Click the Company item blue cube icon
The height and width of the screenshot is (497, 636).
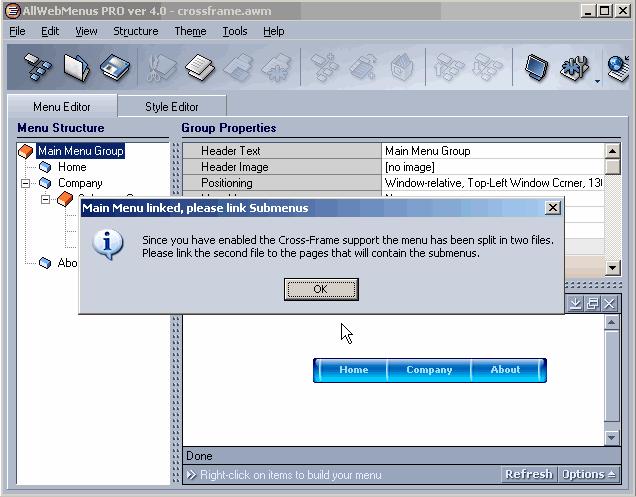click(45, 183)
